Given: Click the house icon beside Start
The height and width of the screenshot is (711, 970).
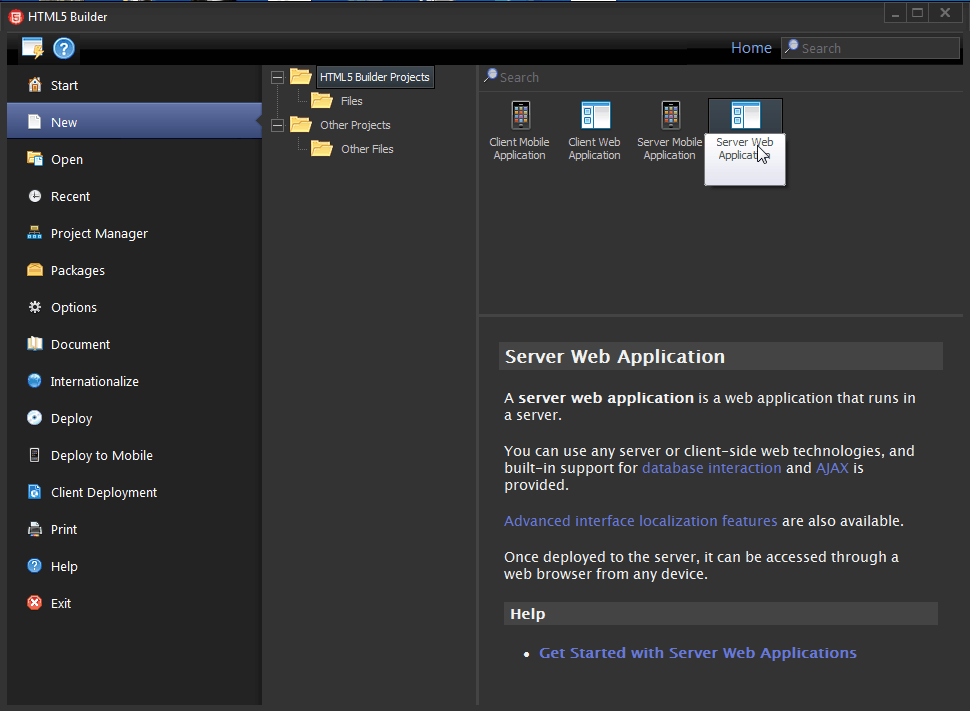Looking at the screenshot, I should pos(35,85).
